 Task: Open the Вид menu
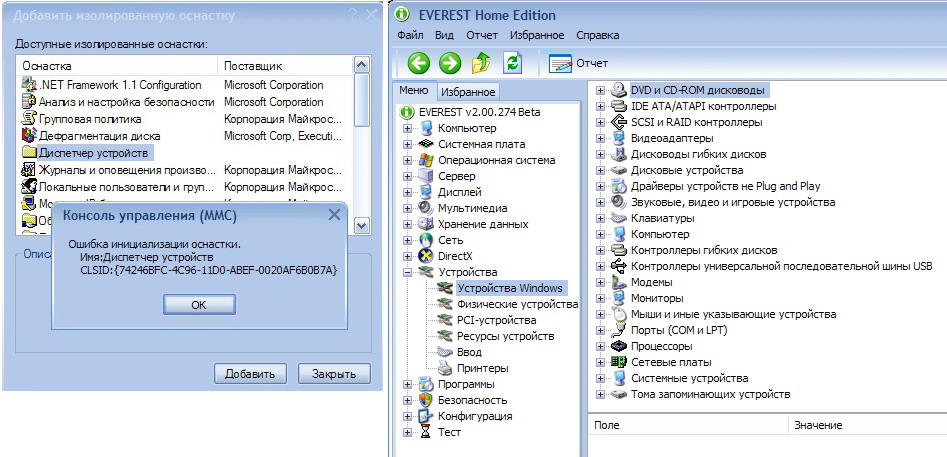(x=444, y=35)
